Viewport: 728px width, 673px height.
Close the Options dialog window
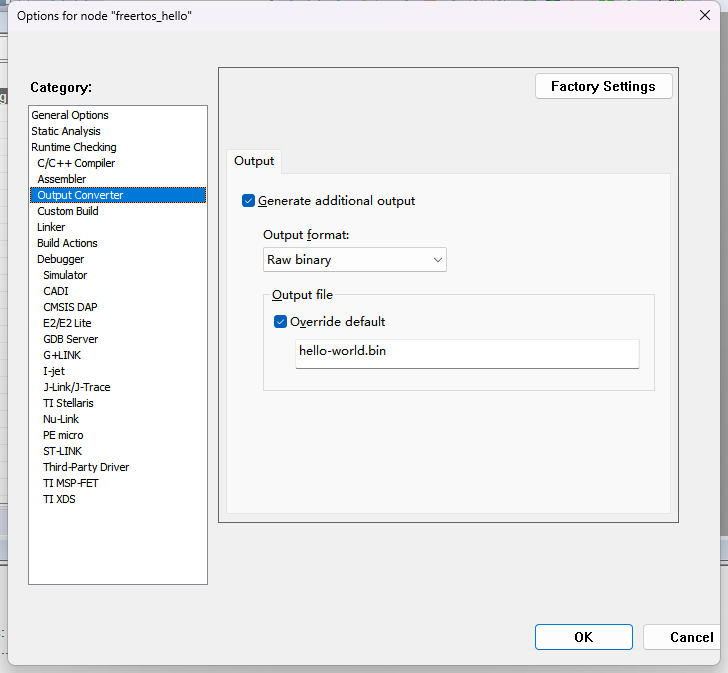tap(704, 15)
